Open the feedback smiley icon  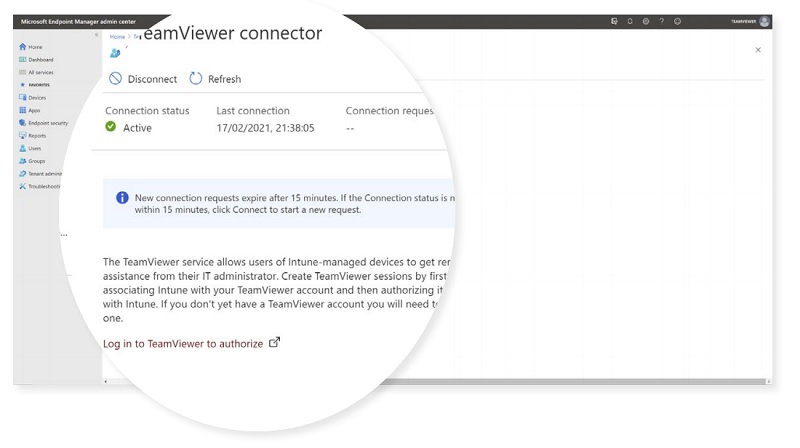(677, 21)
